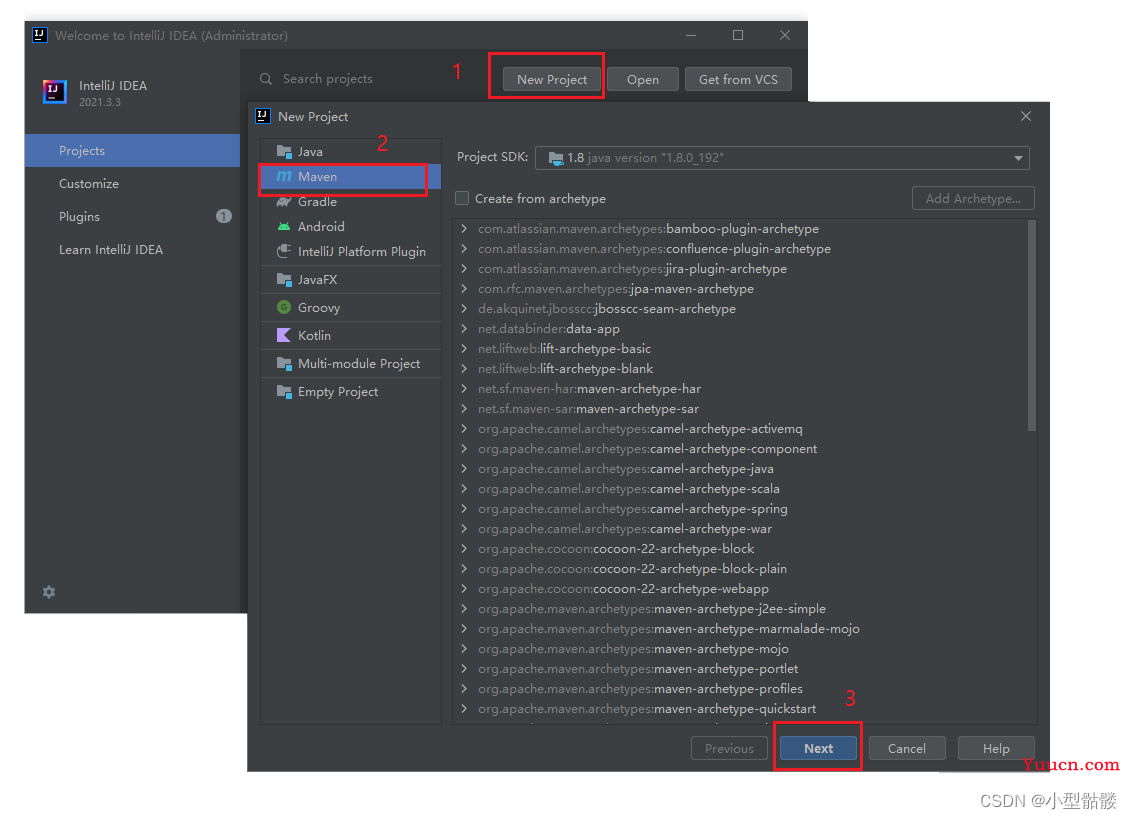The width and height of the screenshot is (1132, 819).
Task: Select Projects tab in Welcome window
Action: coord(132,150)
